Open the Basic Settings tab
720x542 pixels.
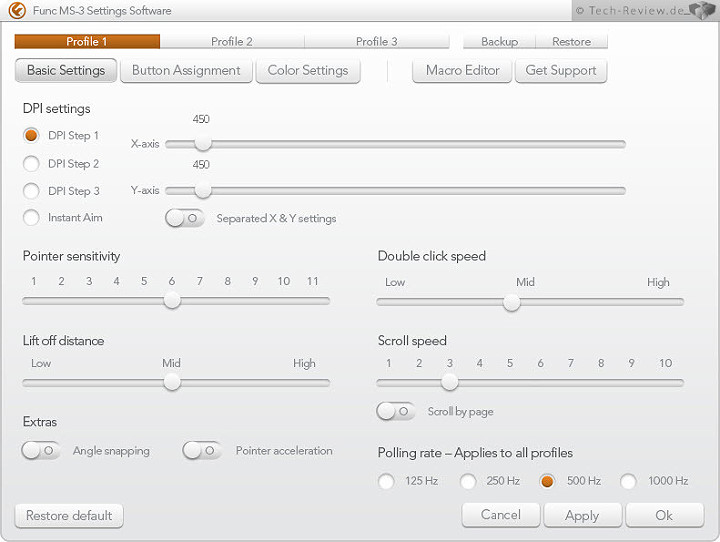(66, 70)
